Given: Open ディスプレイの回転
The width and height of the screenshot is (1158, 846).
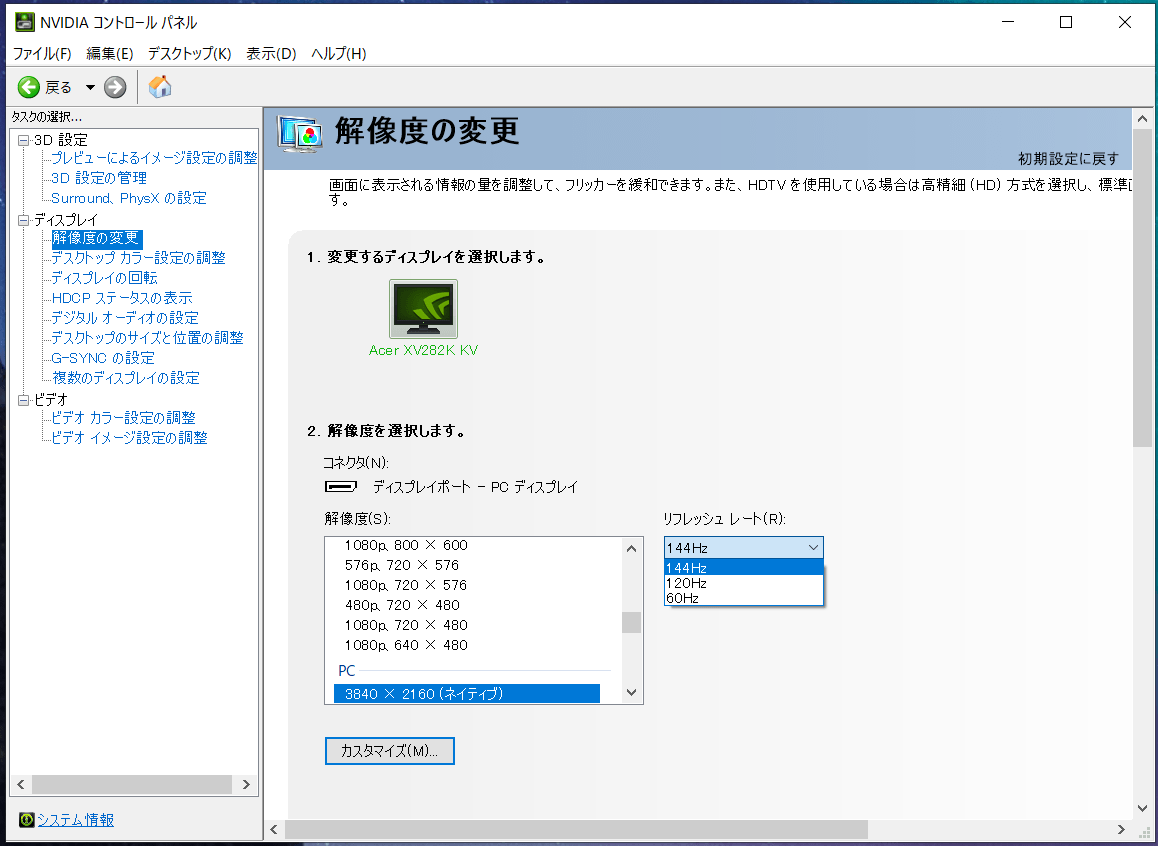Looking at the screenshot, I should 104,278.
